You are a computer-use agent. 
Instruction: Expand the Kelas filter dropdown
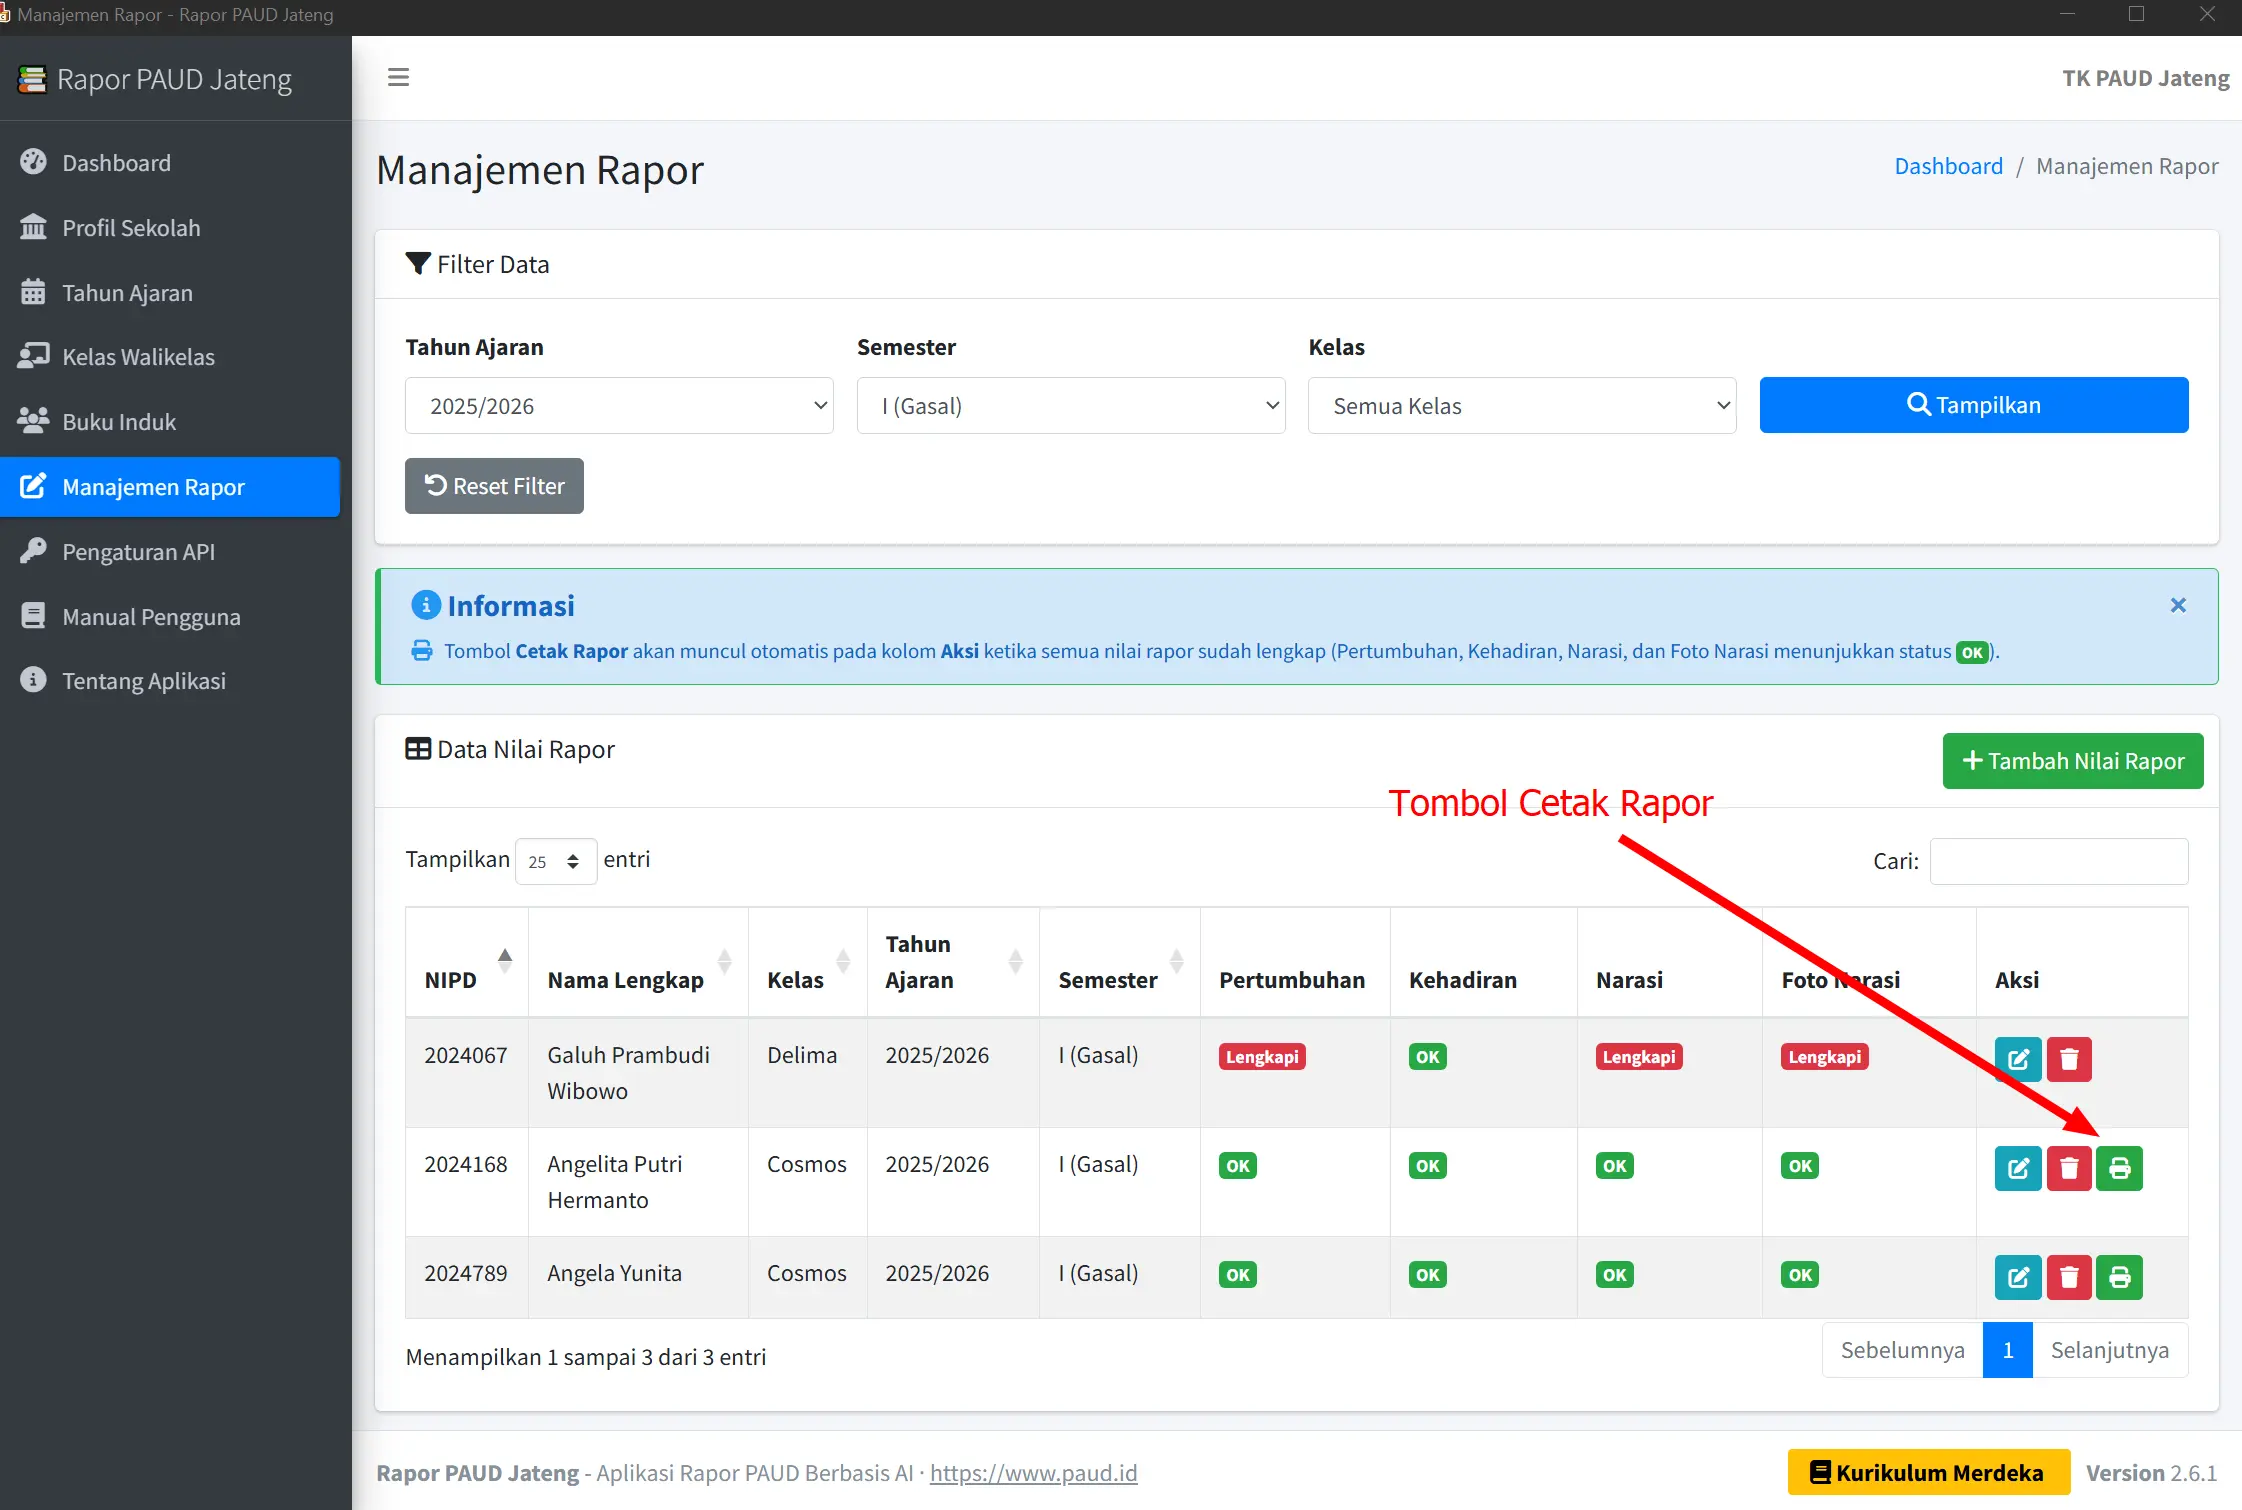click(x=1521, y=405)
